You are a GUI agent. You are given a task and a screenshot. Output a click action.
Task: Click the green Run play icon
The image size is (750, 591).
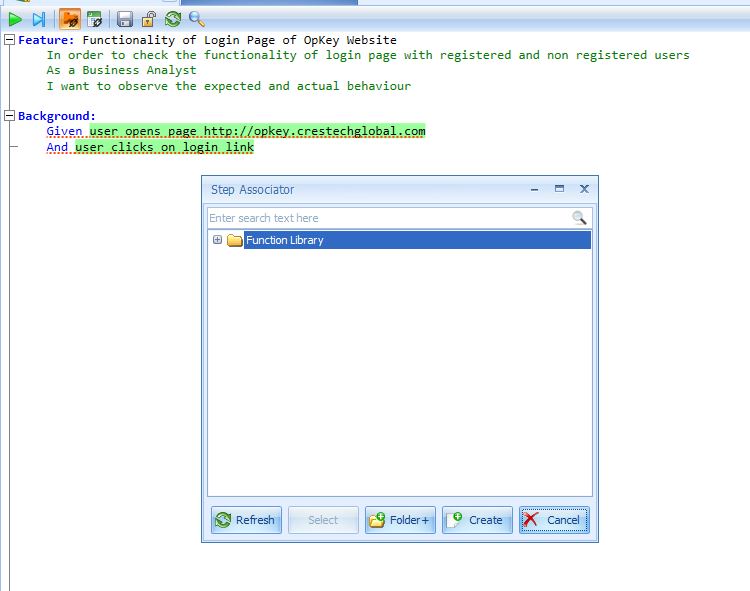(x=15, y=20)
